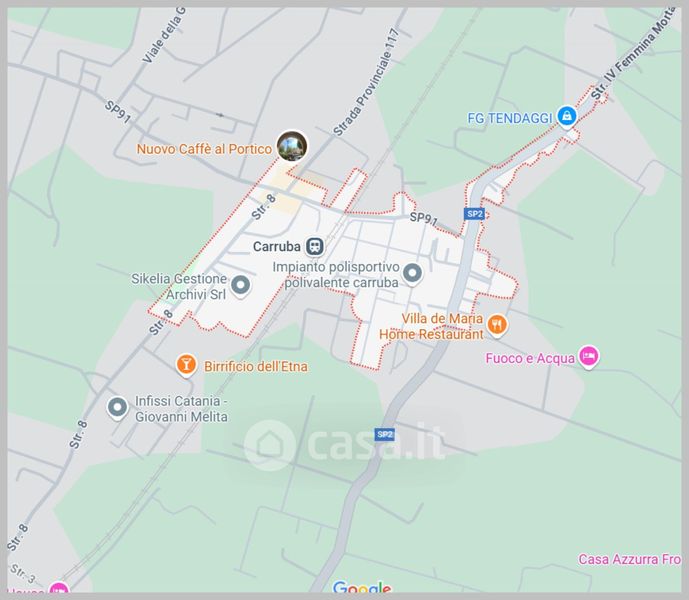Select the Birrificio dell'Etna cocktail pin
The width and height of the screenshot is (689, 600).
[x=186, y=366]
